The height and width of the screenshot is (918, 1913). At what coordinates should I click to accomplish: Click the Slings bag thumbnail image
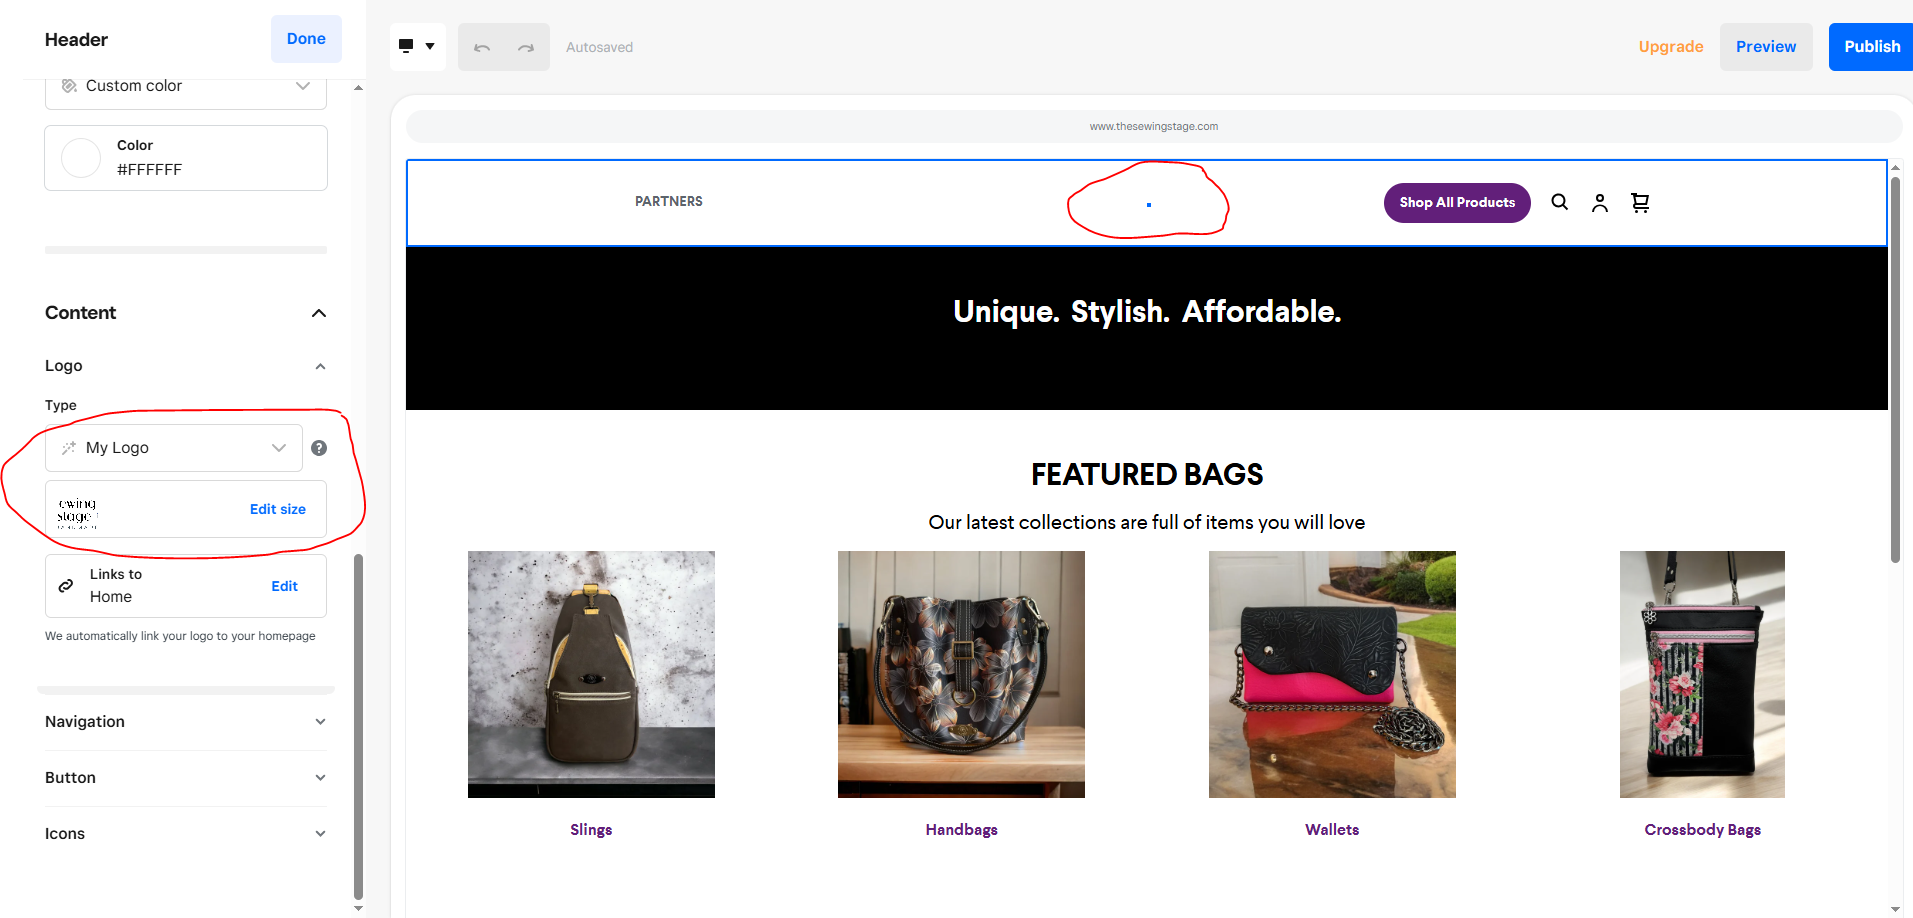click(591, 674)
